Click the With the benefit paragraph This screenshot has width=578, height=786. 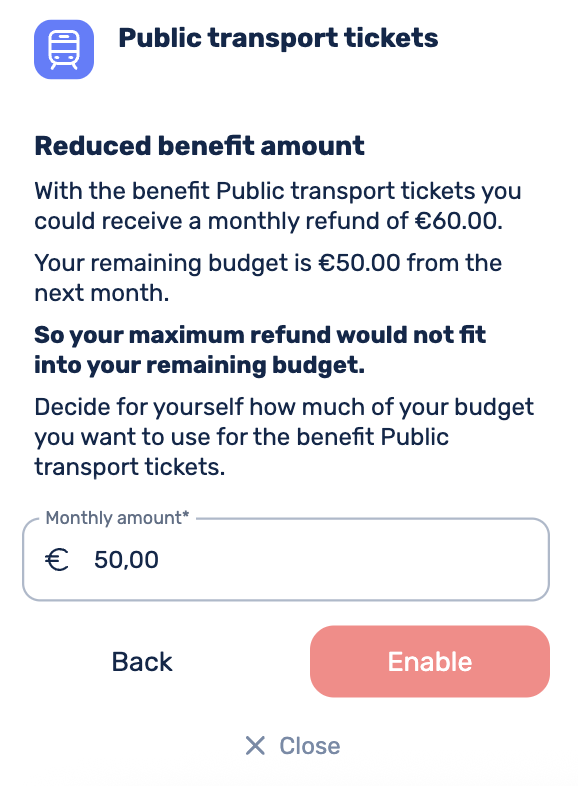(278, 206)
